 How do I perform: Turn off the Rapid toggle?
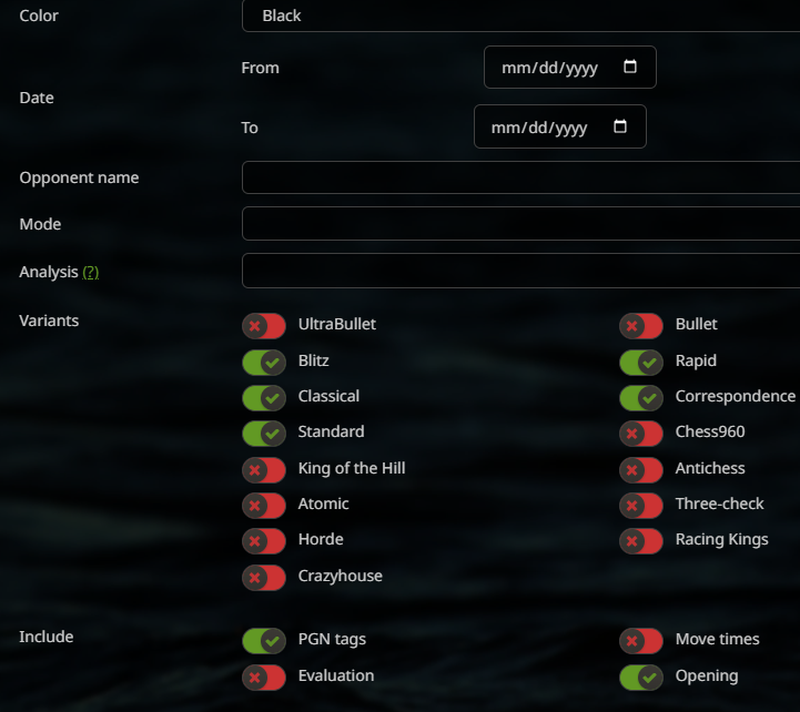[x=641, y=362]
